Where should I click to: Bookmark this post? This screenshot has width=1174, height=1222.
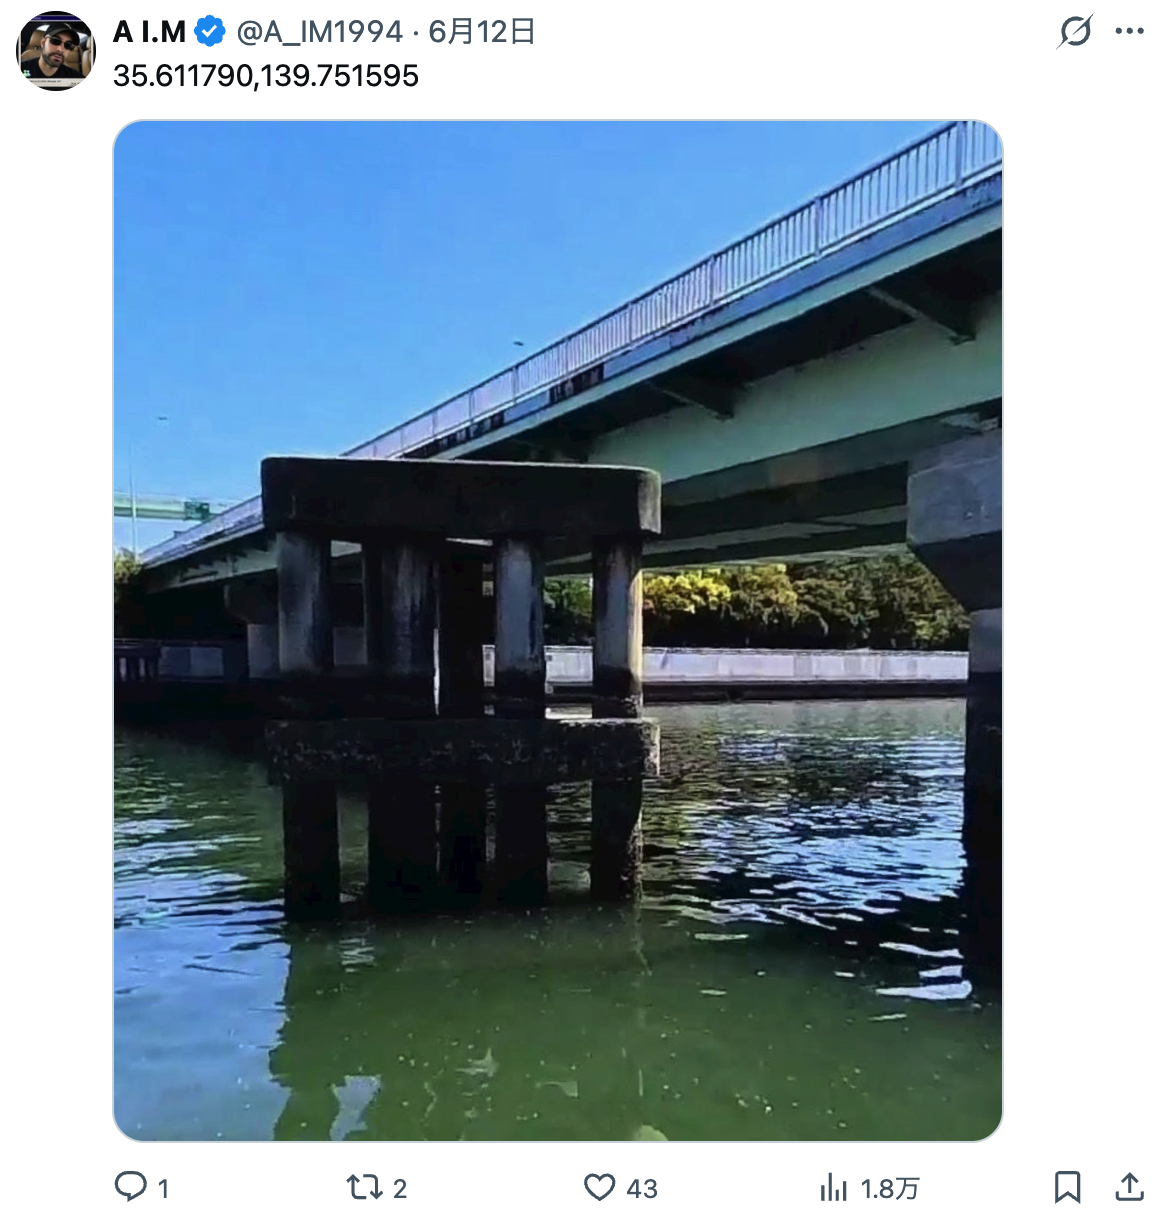(x=1067, y=1187)
